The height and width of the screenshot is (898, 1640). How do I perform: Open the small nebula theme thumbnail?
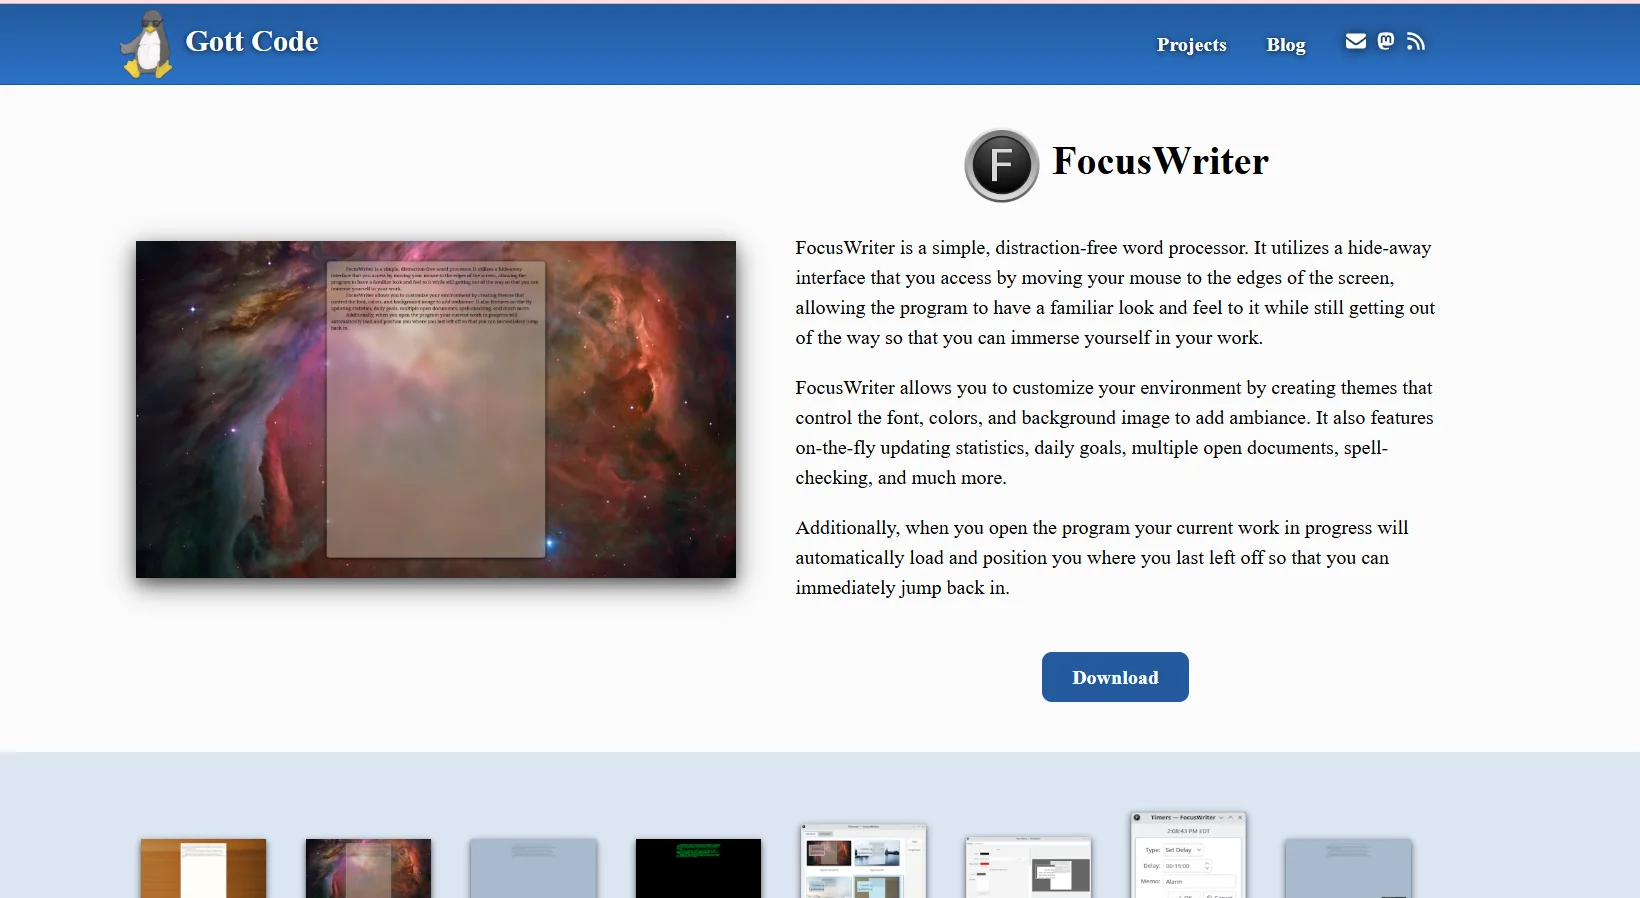pyautogui.click(x=368, y=868)
